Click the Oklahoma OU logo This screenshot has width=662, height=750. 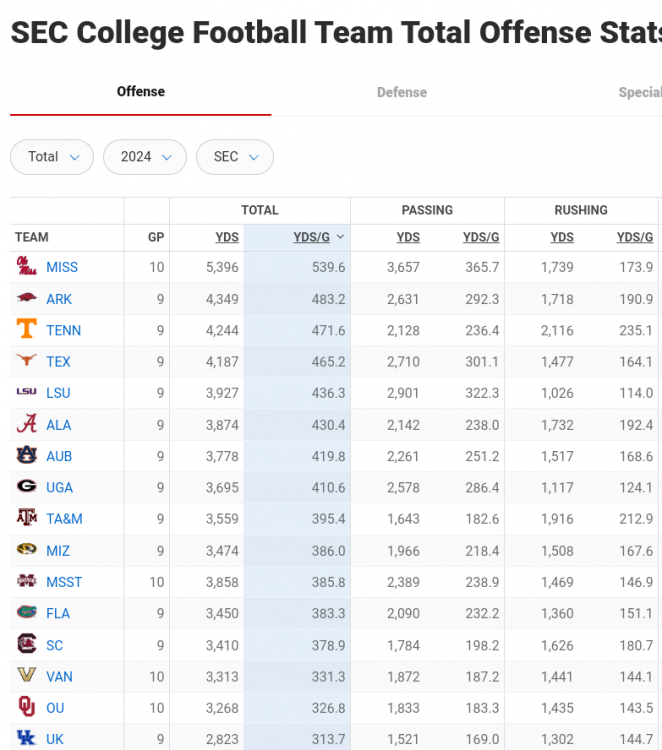pyautogui.click(x=27, y=707)
